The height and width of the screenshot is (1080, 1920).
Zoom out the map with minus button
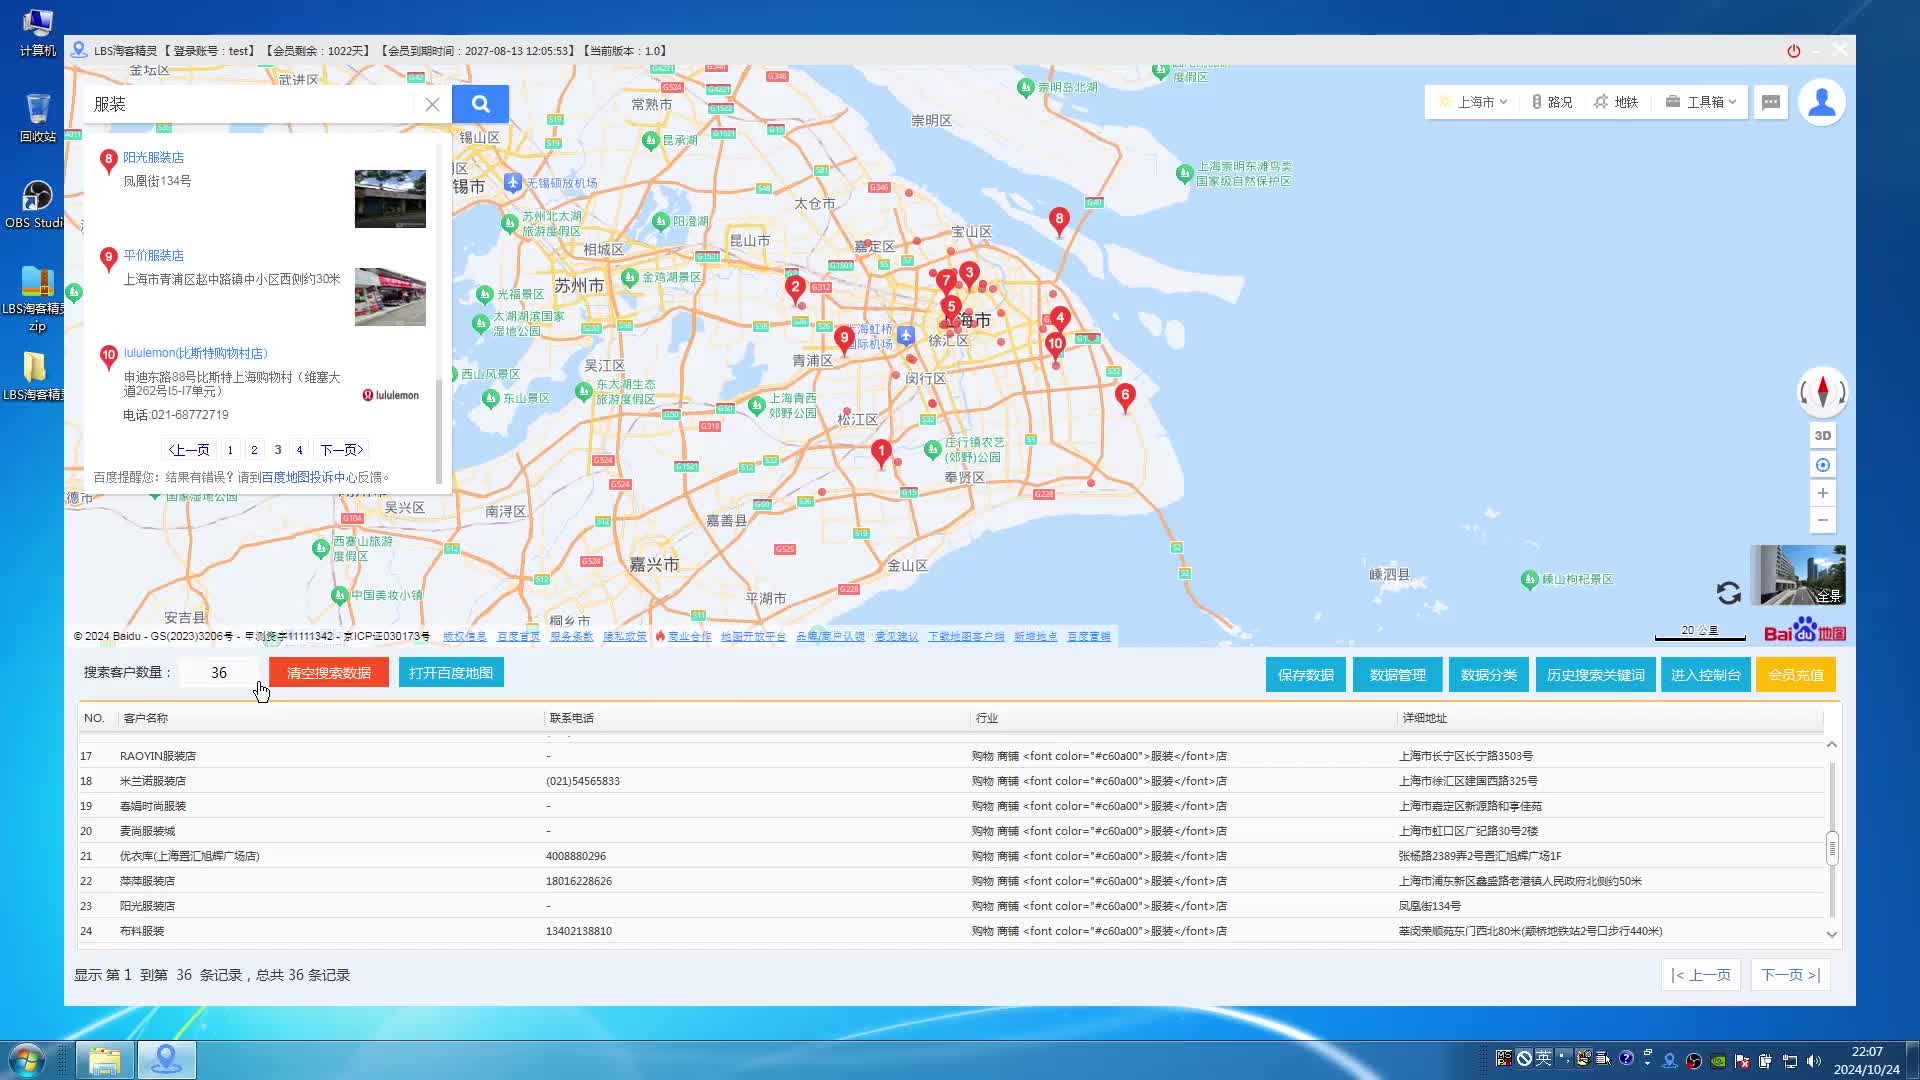point(1822,520)
